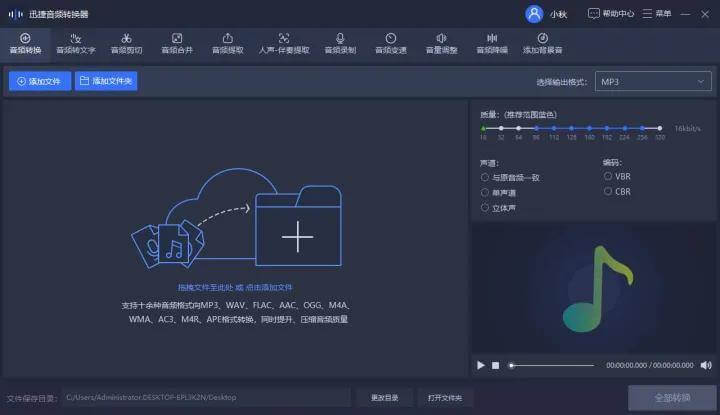
Task: Open the 音频提取 audio extraction tool
Action: tap(227, 44)
